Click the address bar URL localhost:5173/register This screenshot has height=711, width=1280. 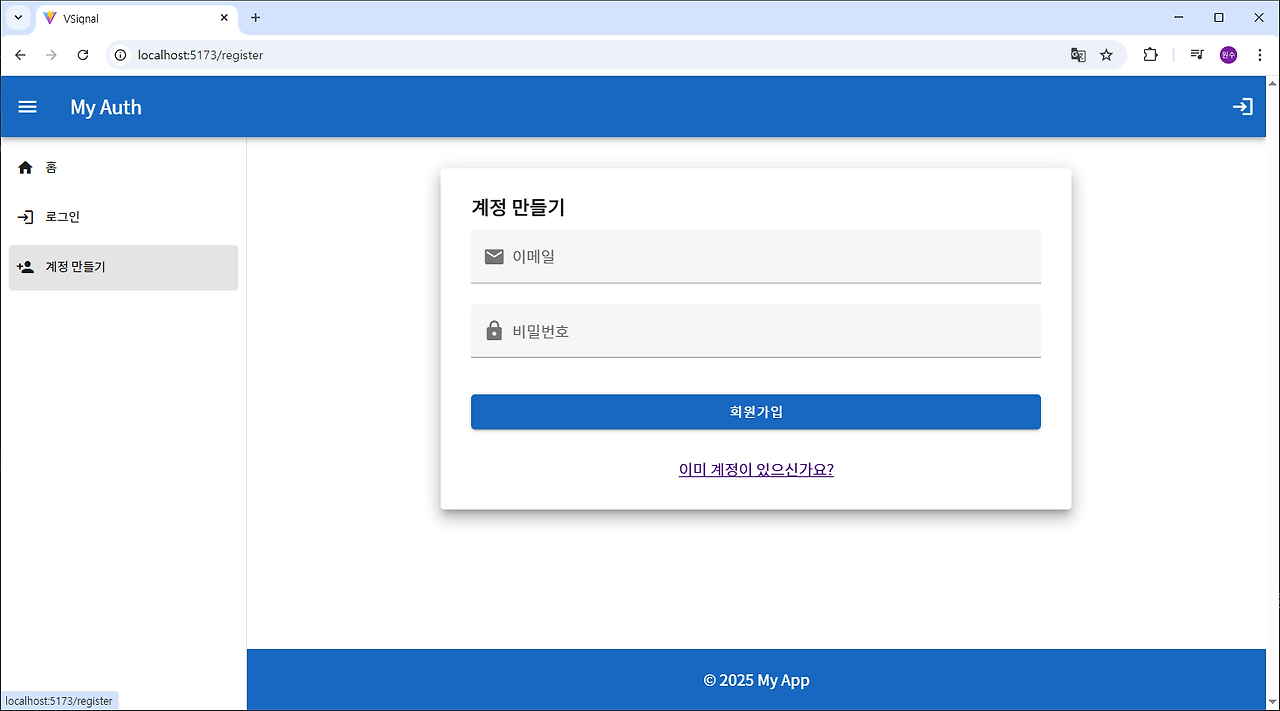point(200,55)
